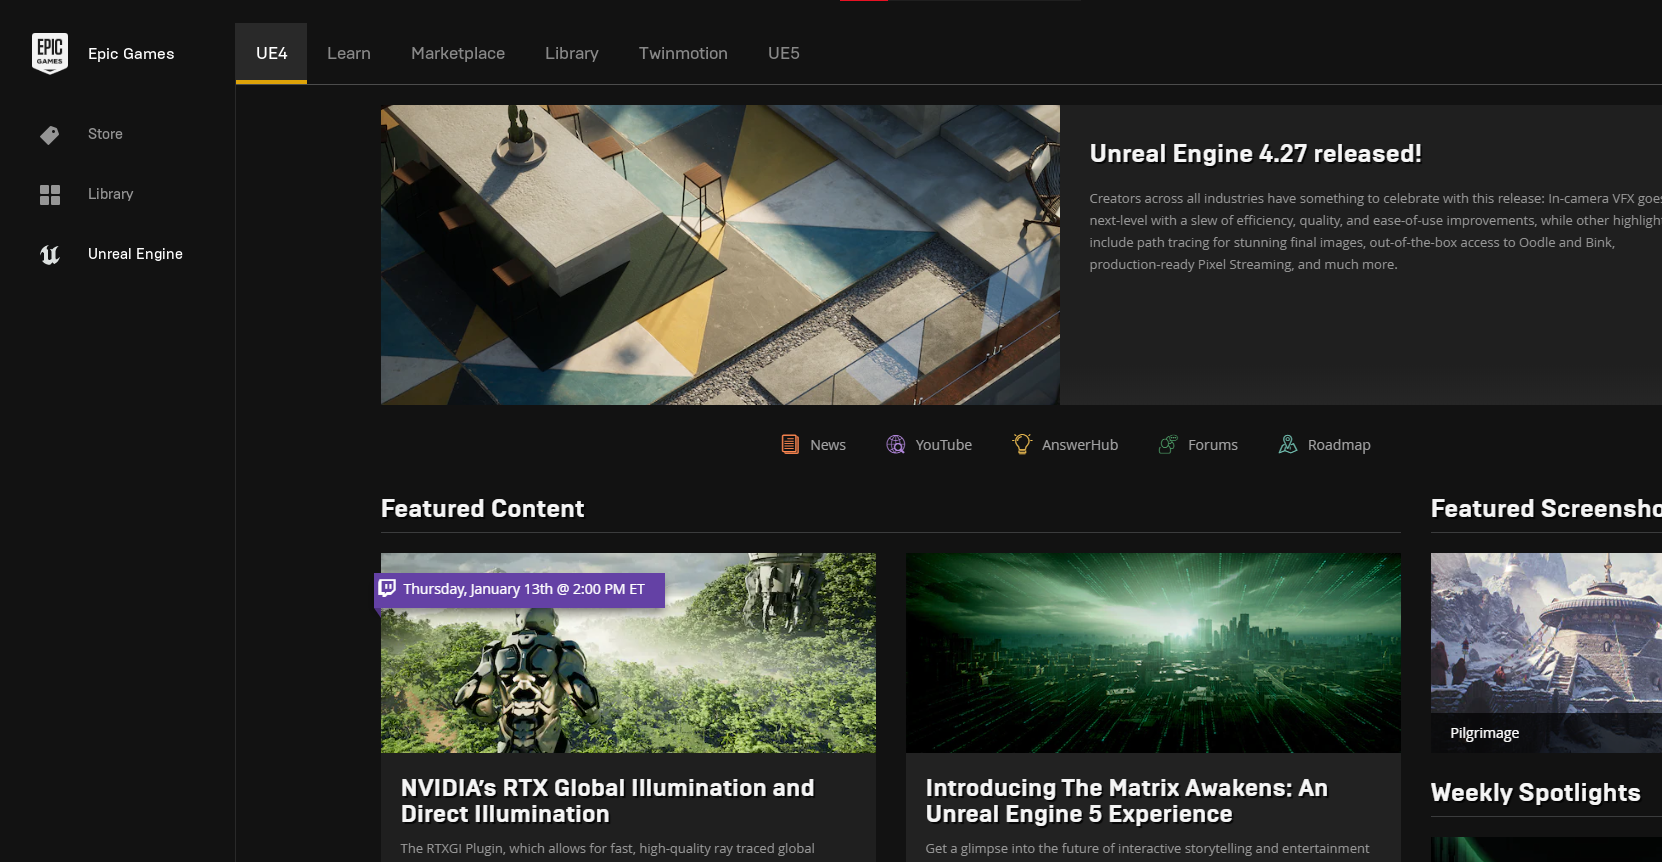Open the Store tag icon in sidebar
Screen dimensions: 1662x862
[x=50, y=134]
